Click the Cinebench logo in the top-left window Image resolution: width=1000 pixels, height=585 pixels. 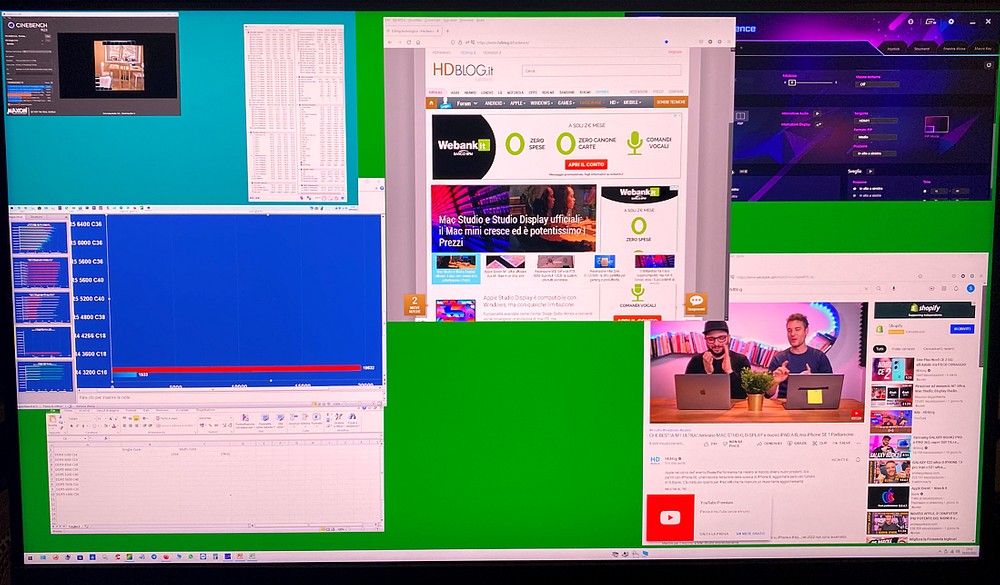[x=27, y=26]
